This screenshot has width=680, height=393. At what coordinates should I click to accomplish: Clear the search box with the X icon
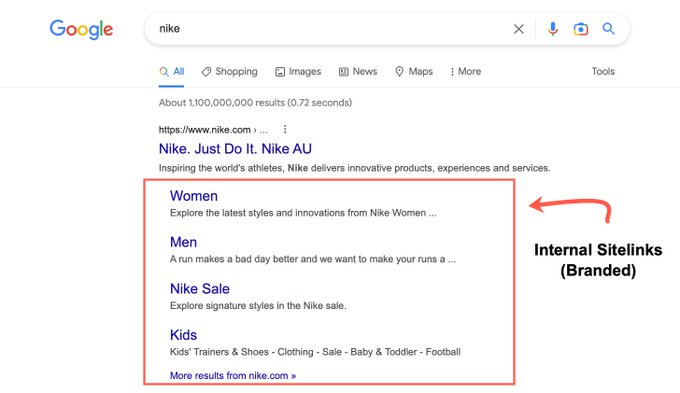[x=519, y=29]
